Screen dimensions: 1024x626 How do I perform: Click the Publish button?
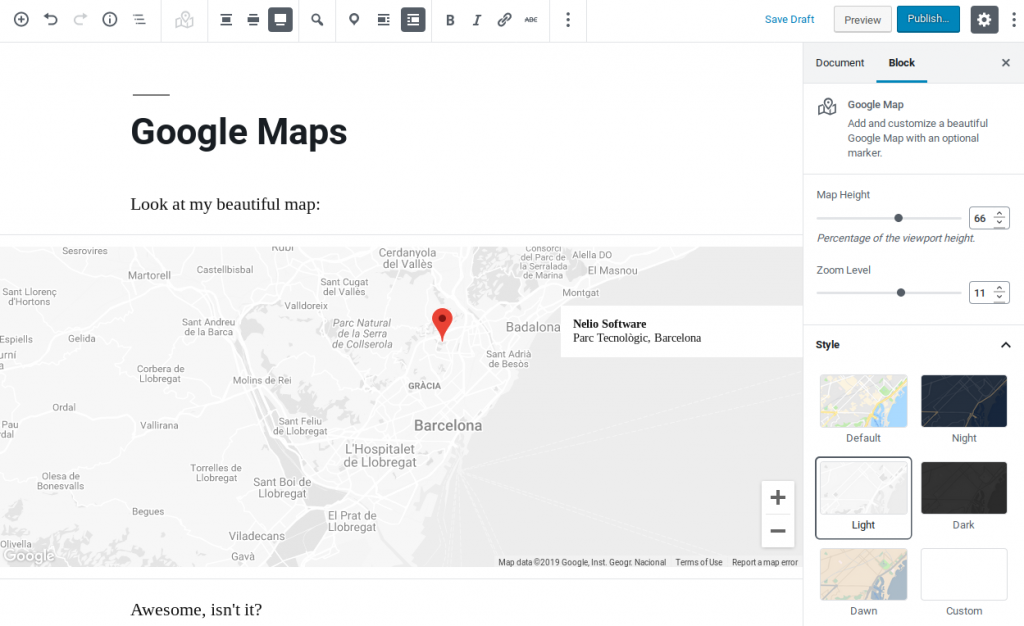(928, 19)
